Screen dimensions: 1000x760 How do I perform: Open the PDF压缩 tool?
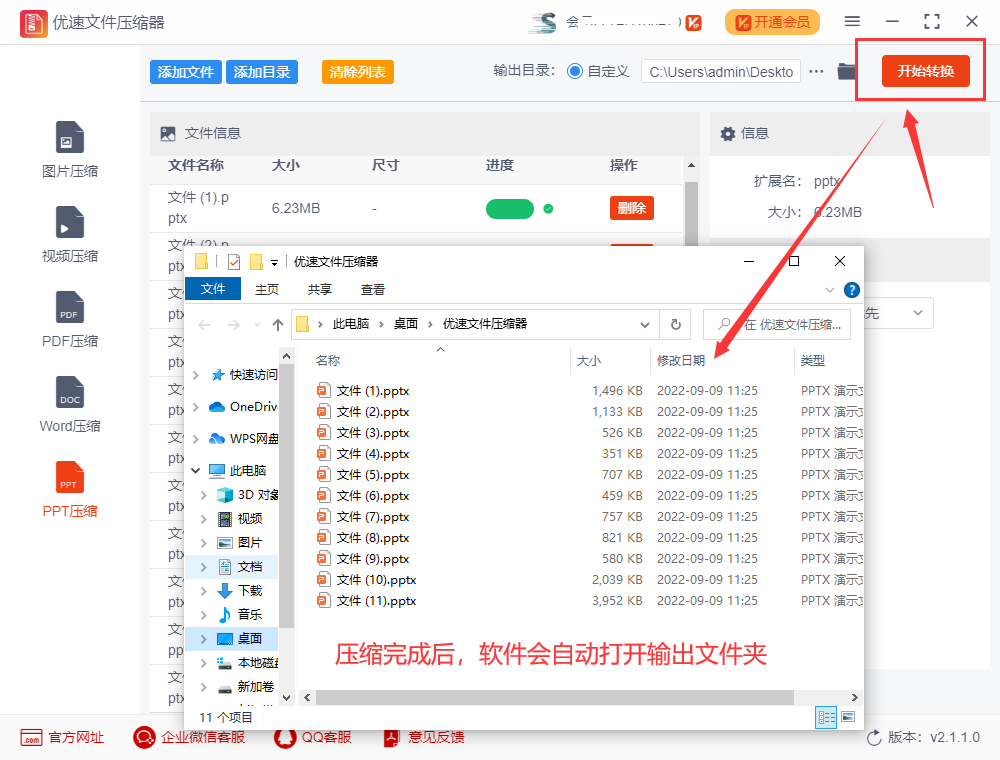pyautogui.click(x=70, y=319)
